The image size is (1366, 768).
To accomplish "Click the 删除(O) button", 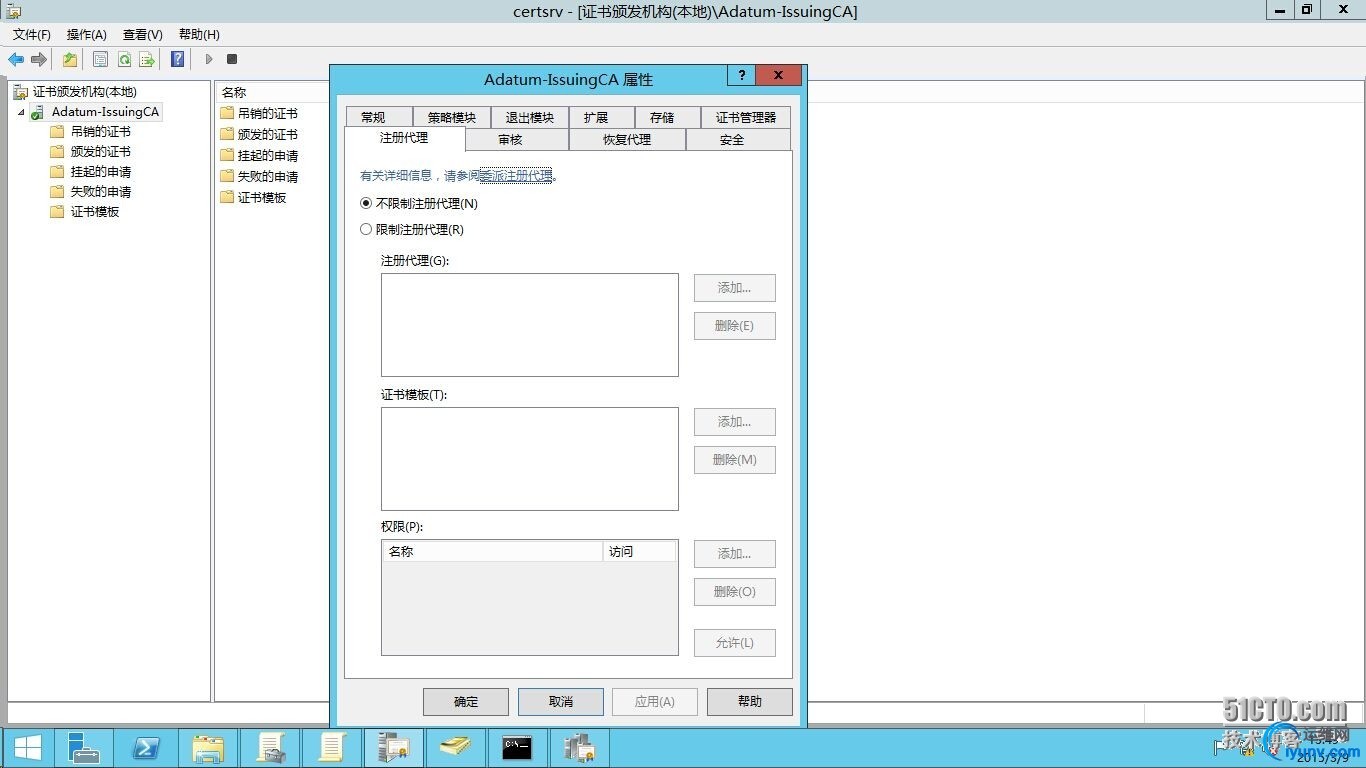I will (x=735, y=592).
